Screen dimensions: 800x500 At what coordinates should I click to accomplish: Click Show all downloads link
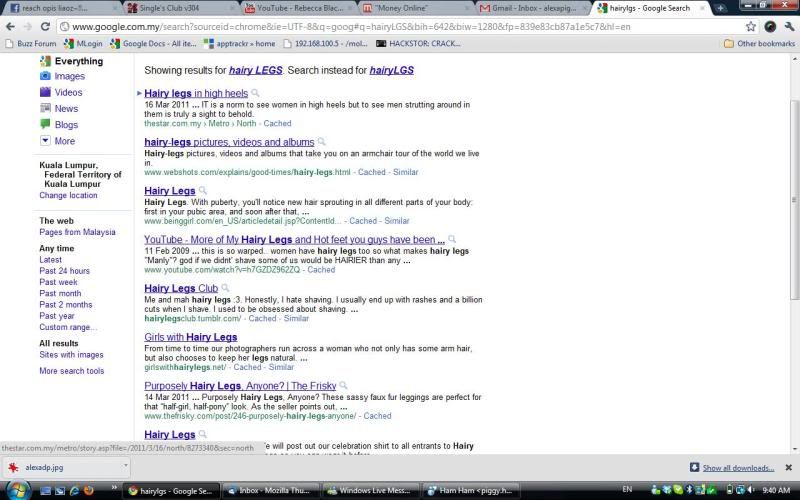(737, 468)
